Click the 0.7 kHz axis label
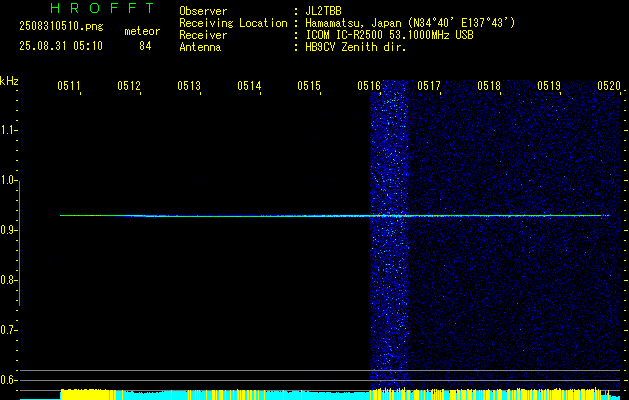 pyautogui.click(x=8, y=330)
